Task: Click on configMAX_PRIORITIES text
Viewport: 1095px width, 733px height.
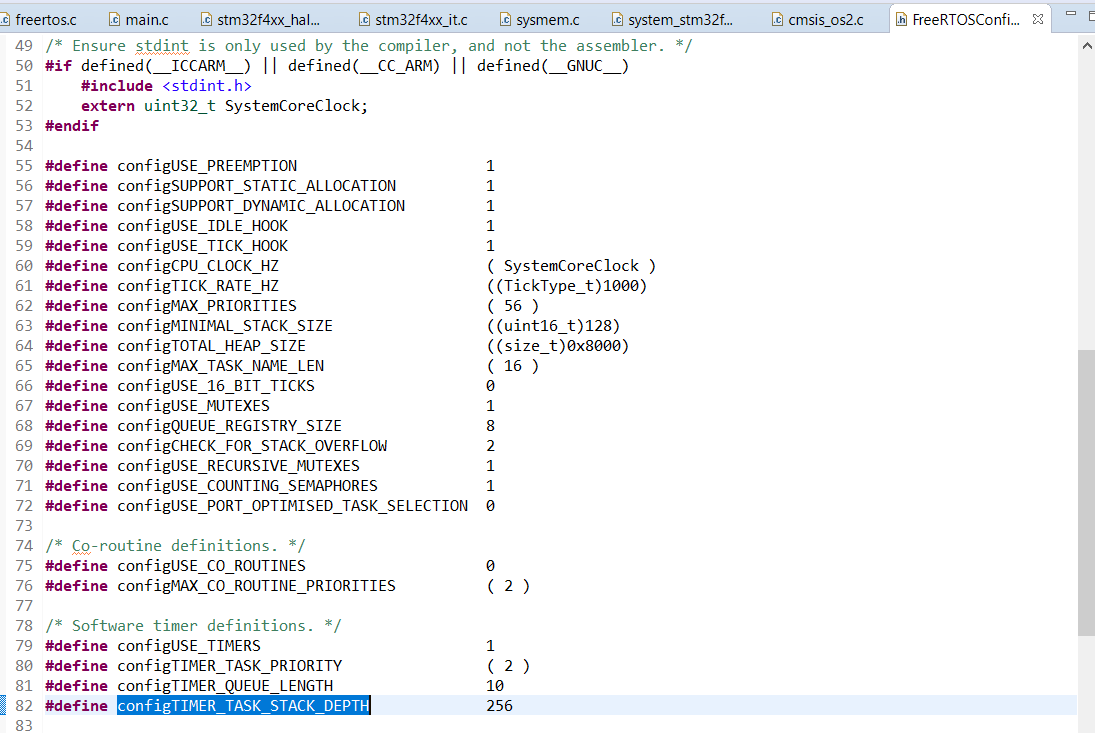Action: pyautogui.click(x=207, y=306)
